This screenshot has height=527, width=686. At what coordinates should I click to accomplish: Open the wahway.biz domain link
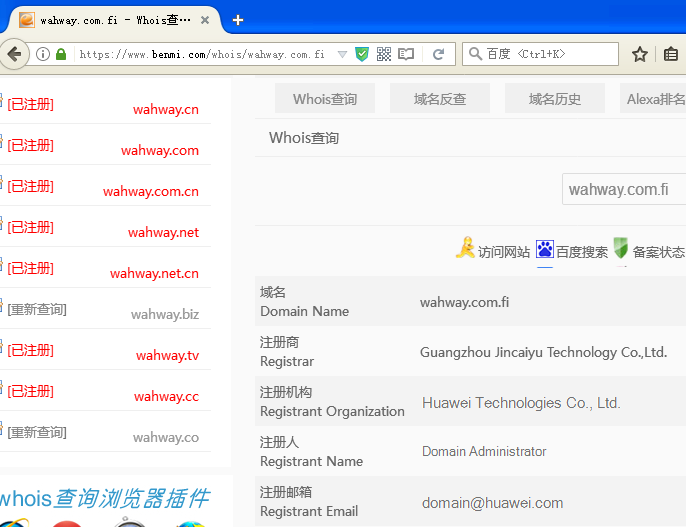click(165, 314)
